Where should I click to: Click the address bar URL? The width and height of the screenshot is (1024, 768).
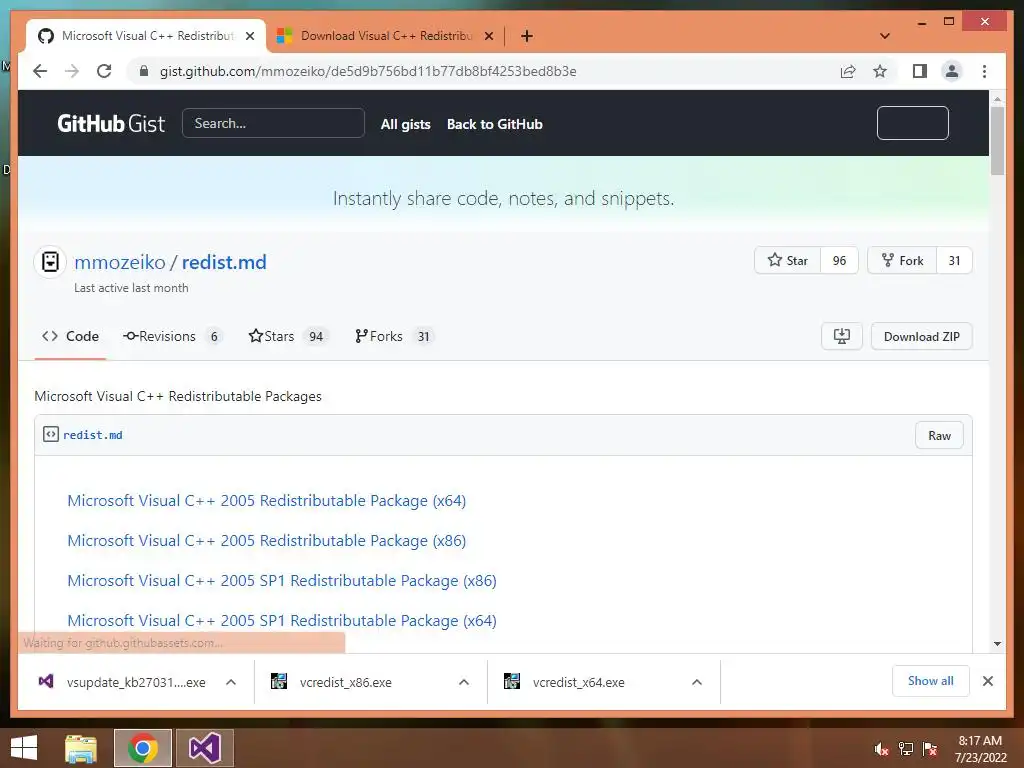click(x=368, y=71)
